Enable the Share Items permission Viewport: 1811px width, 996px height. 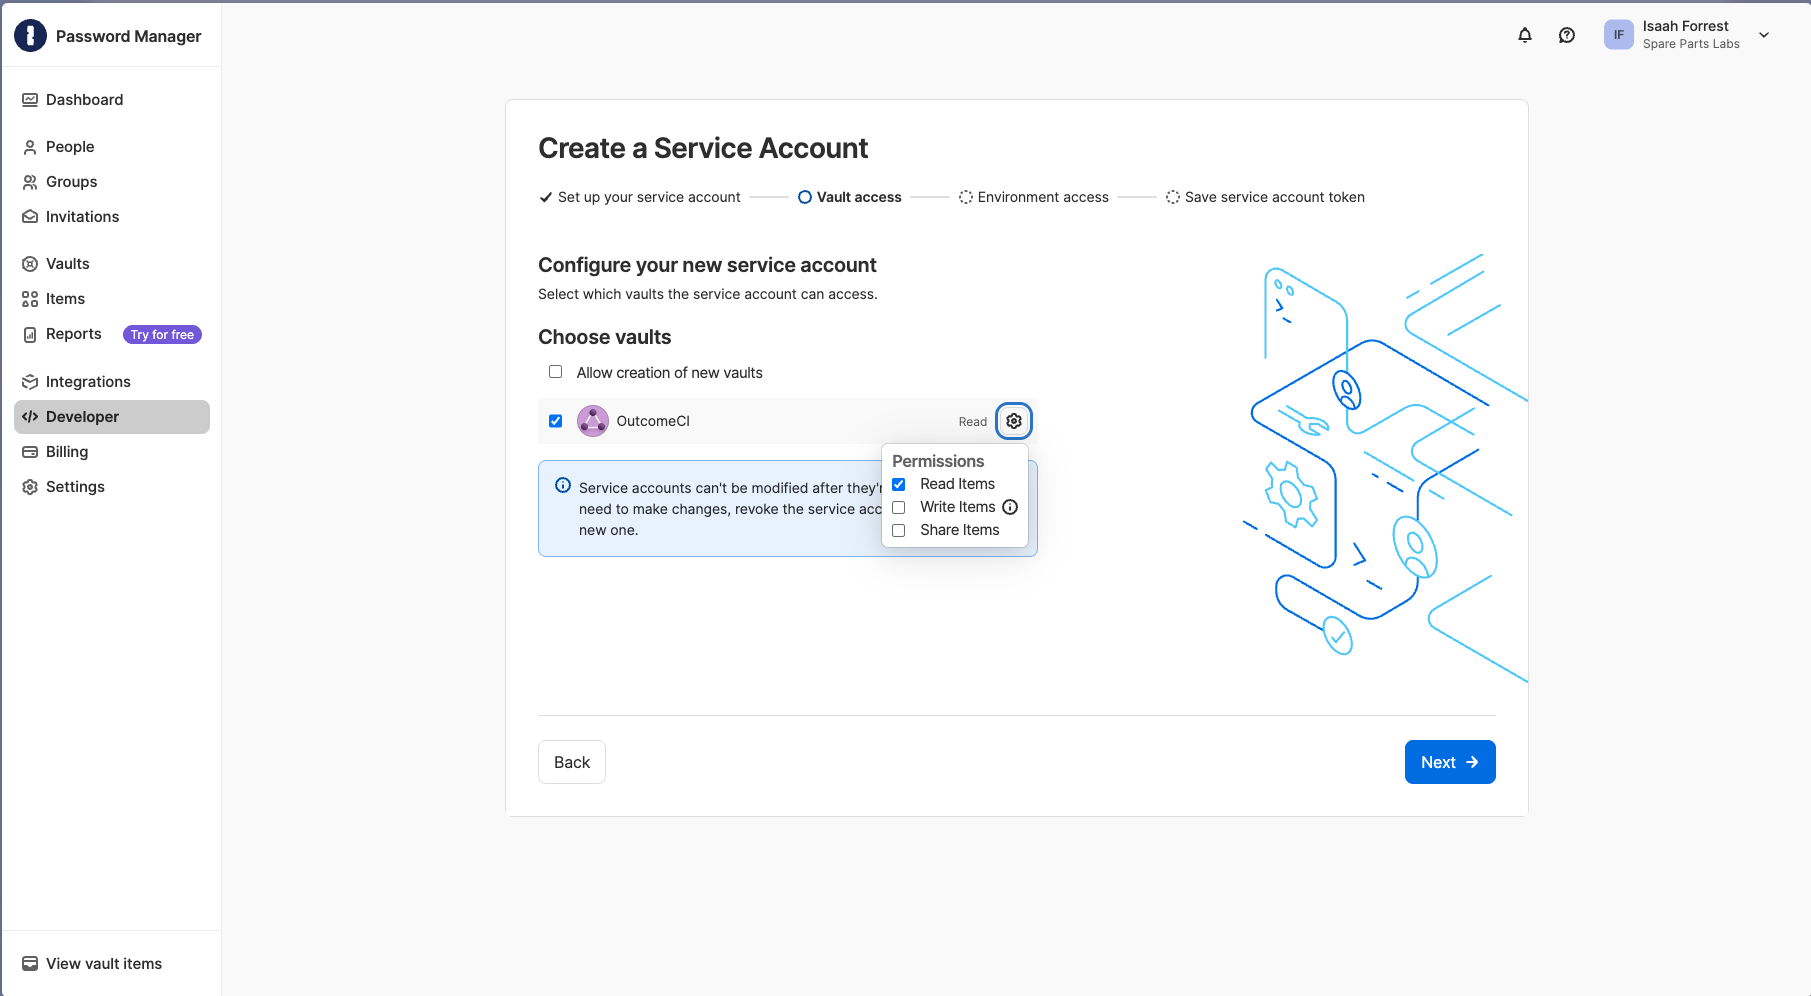pyautogui.click(x=898, y=530)
